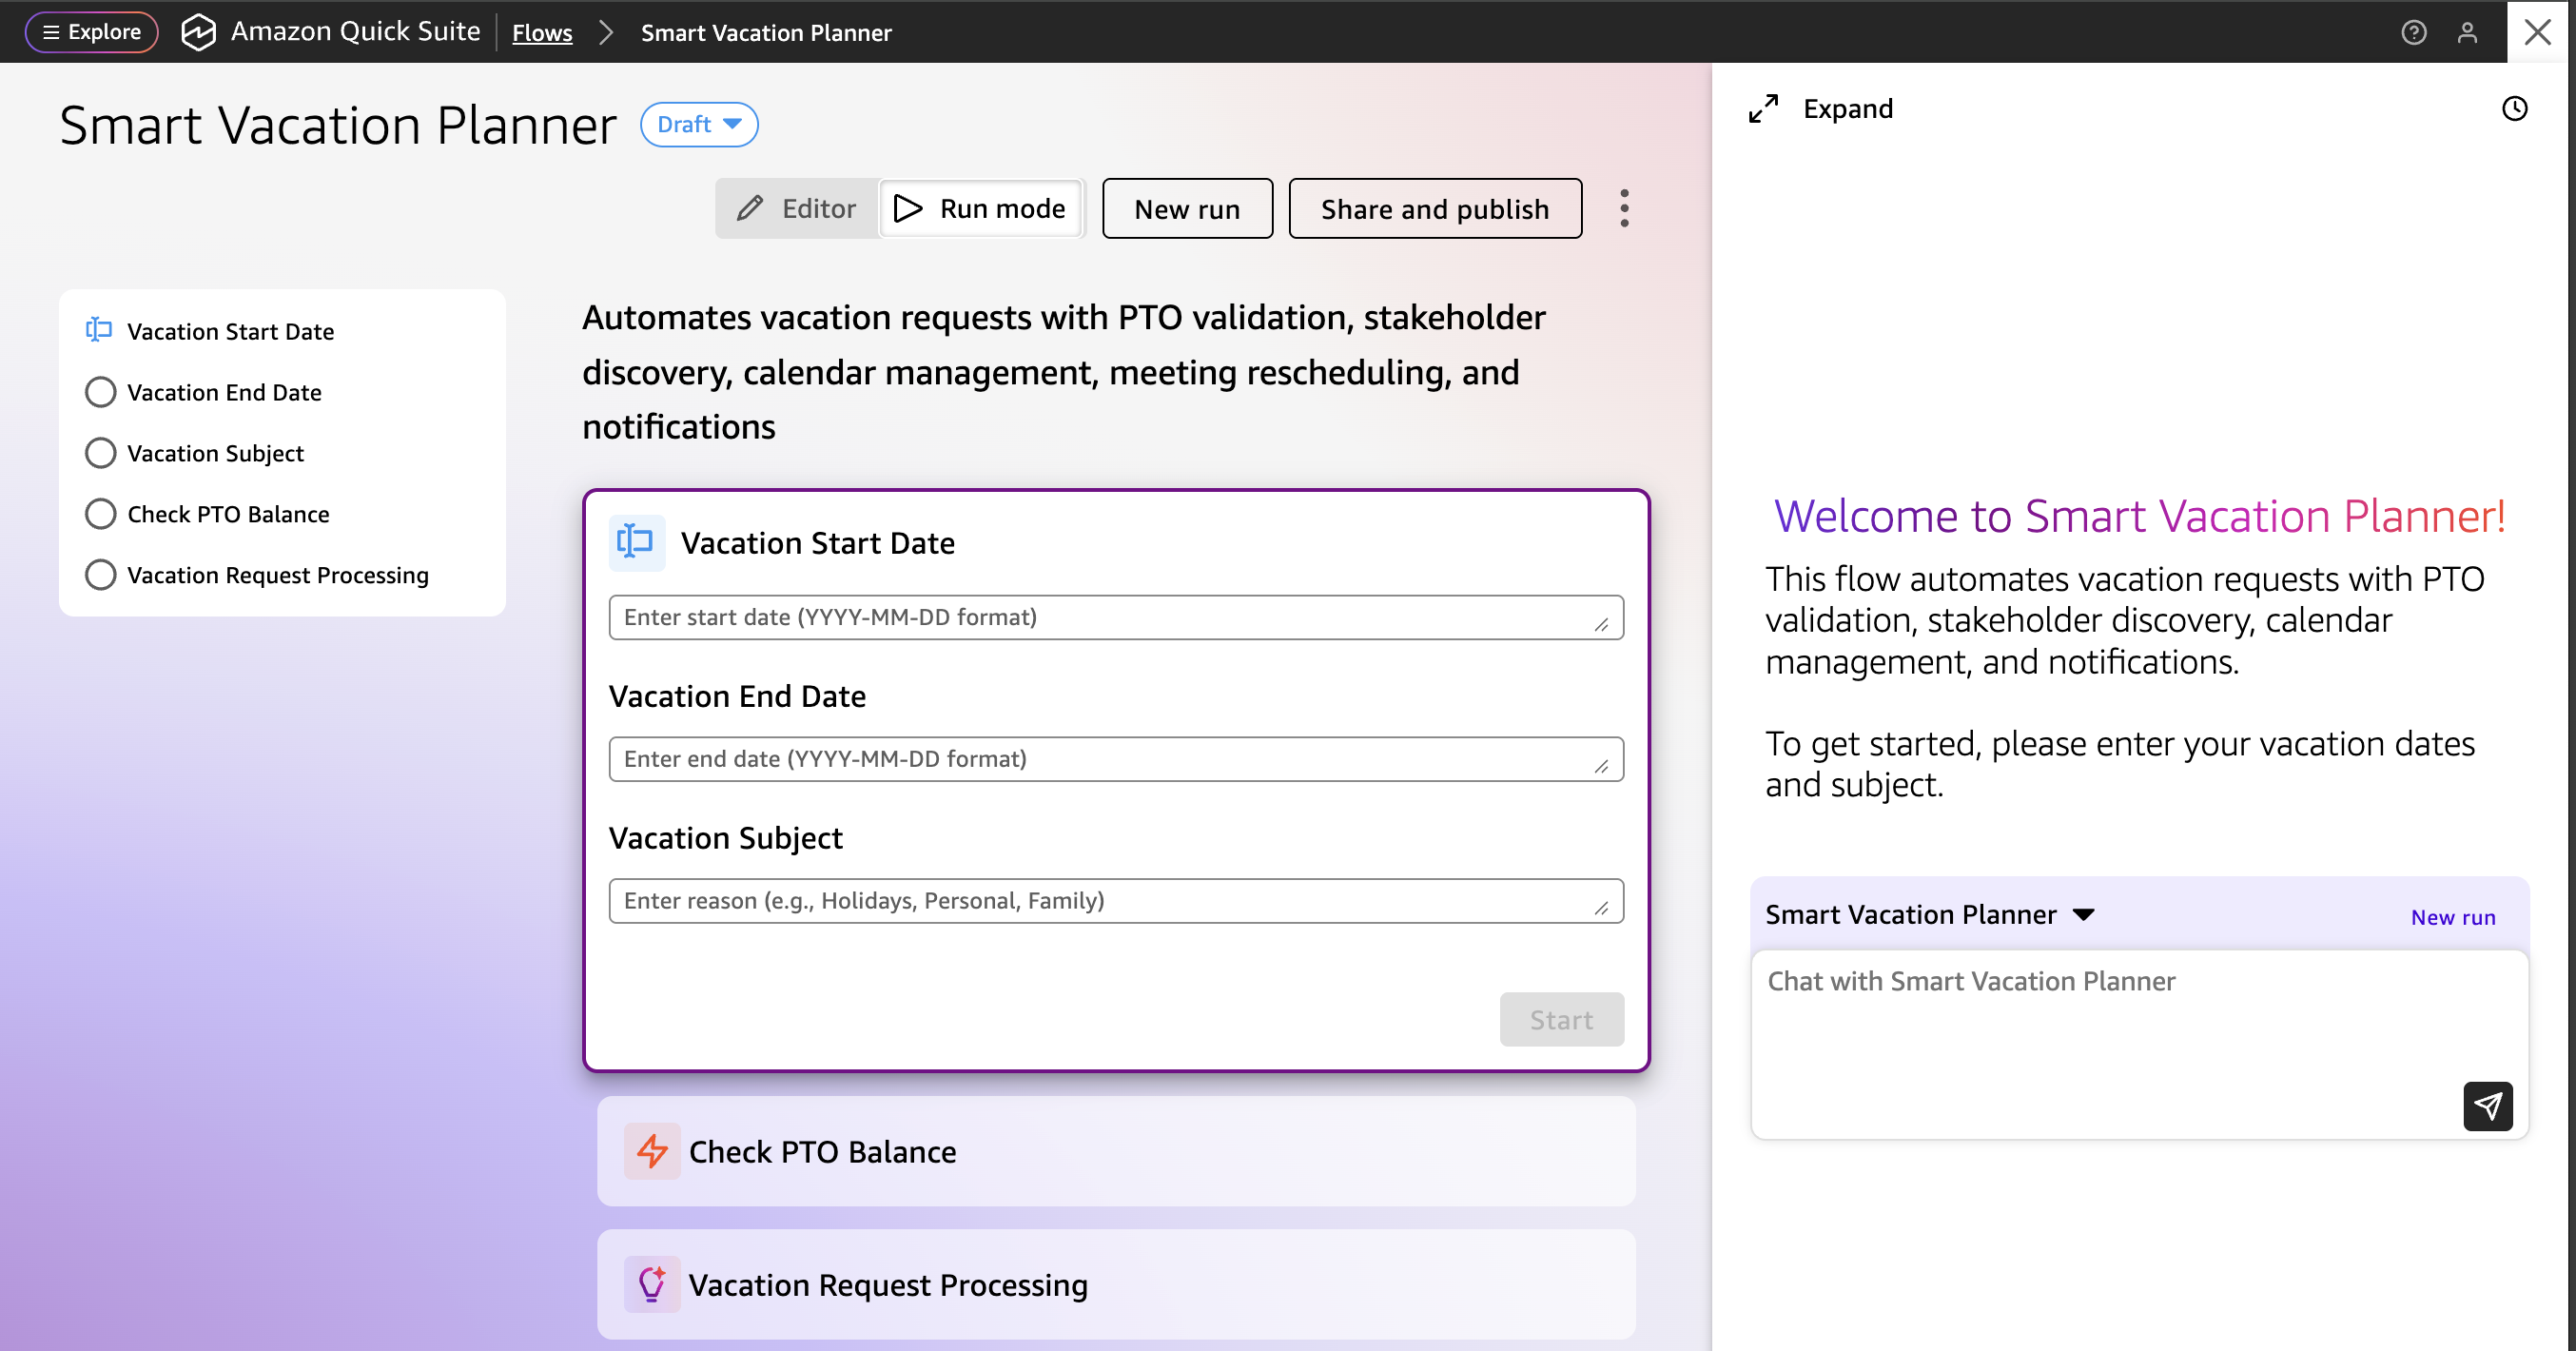Click the Amazon Quick Suite logo icon
The width and height of the screenshot is (2576, 1351).
[198, 32]
